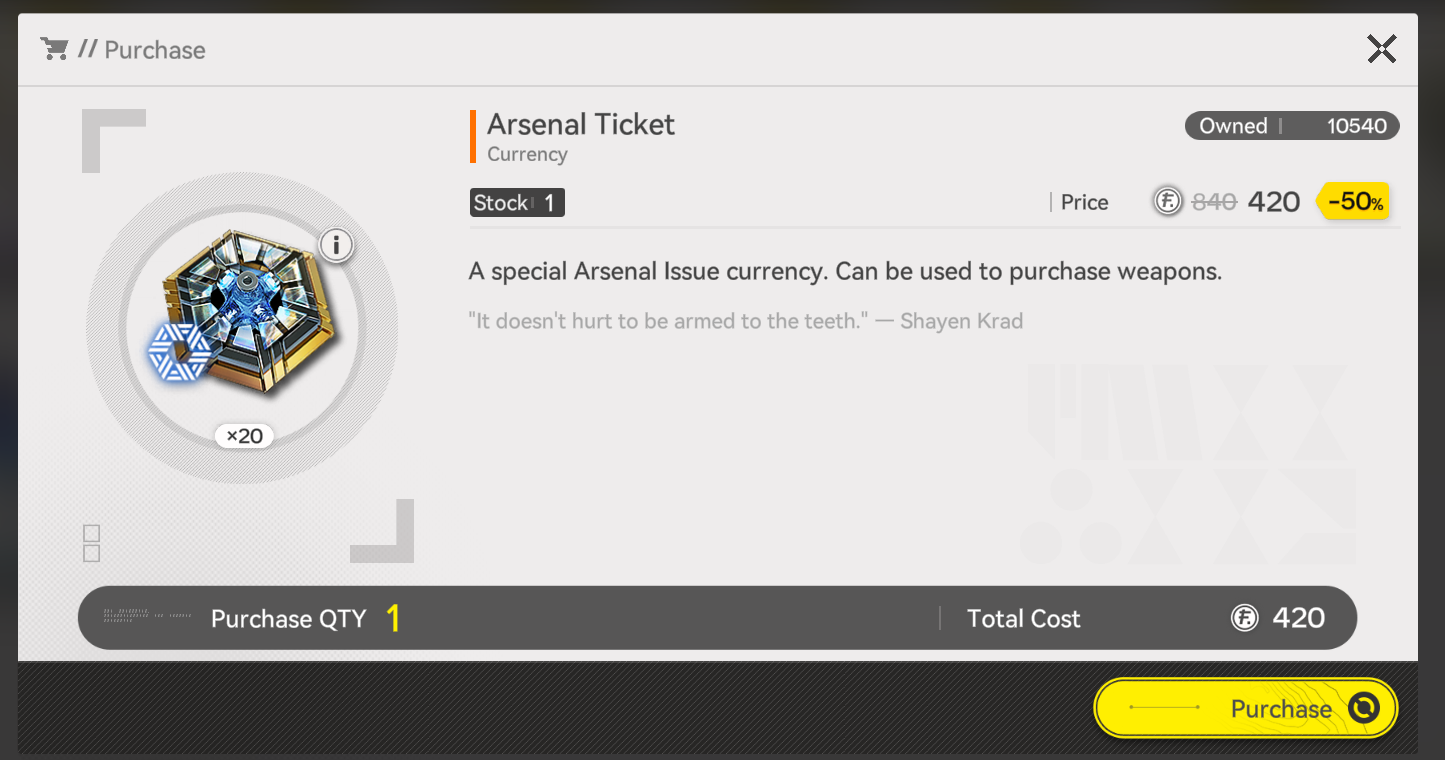
Task: Click the crossed-out 840 original price
Action: click(x=1214, y=202)
